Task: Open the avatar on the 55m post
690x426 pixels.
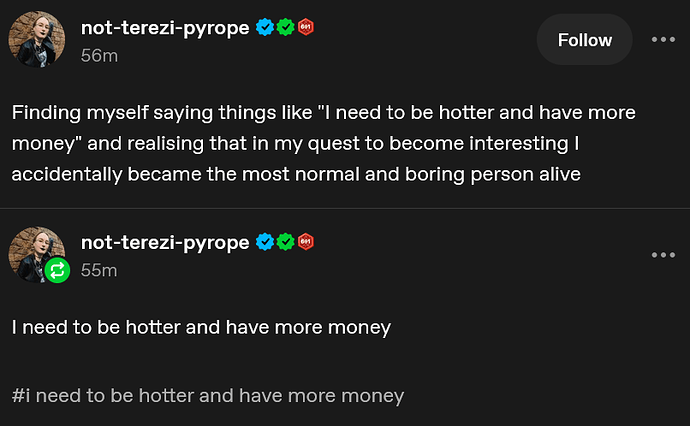Action: pos(35,252)
